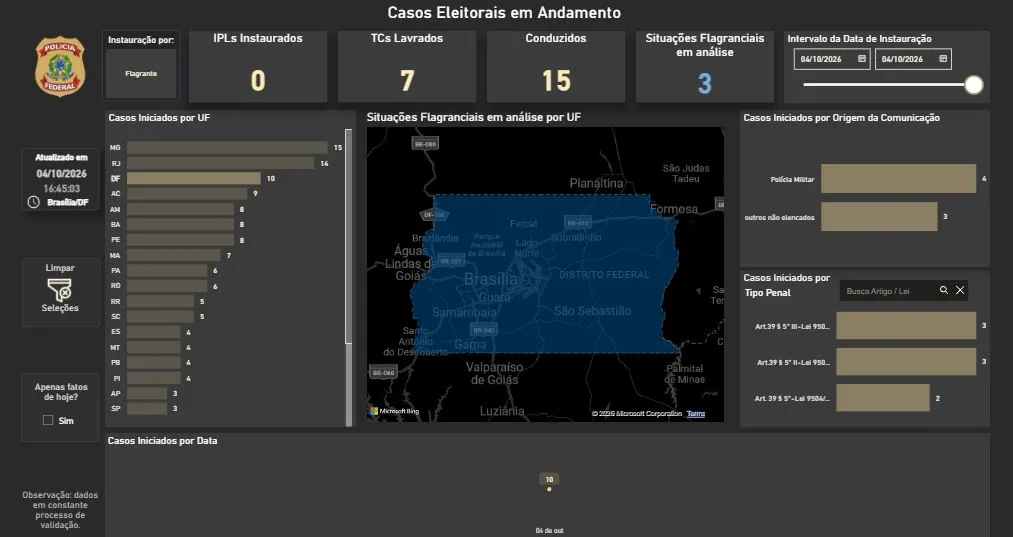Open calendar picker for end date
This screenshot has height=537, width=1013.
coord(943,59)
